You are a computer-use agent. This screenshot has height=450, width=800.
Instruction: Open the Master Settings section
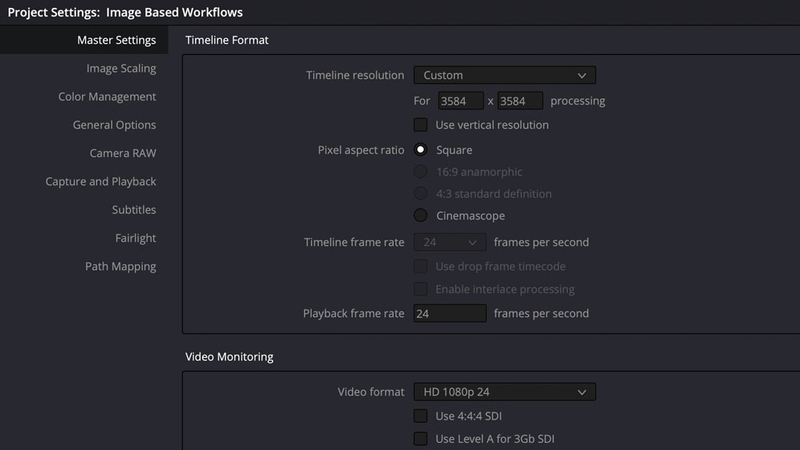[x=117, y=40]
